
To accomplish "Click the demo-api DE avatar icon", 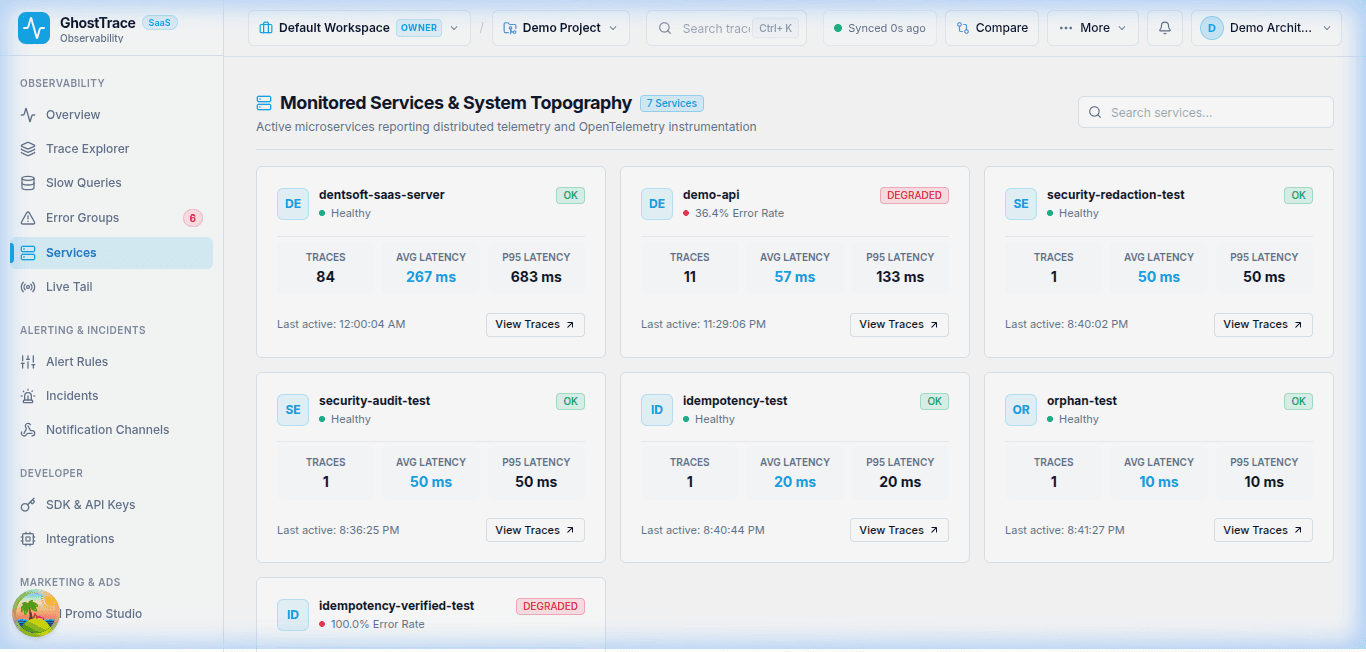I will [x=657, y=204].
